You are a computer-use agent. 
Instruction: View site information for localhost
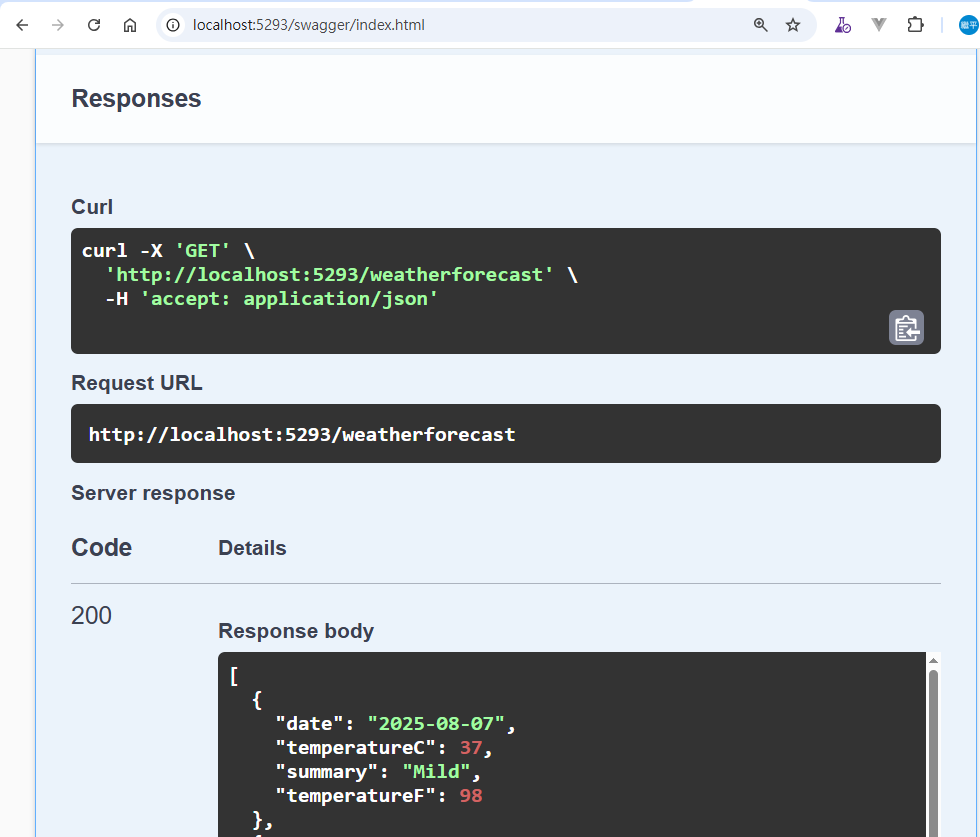[x=173, y=25]
